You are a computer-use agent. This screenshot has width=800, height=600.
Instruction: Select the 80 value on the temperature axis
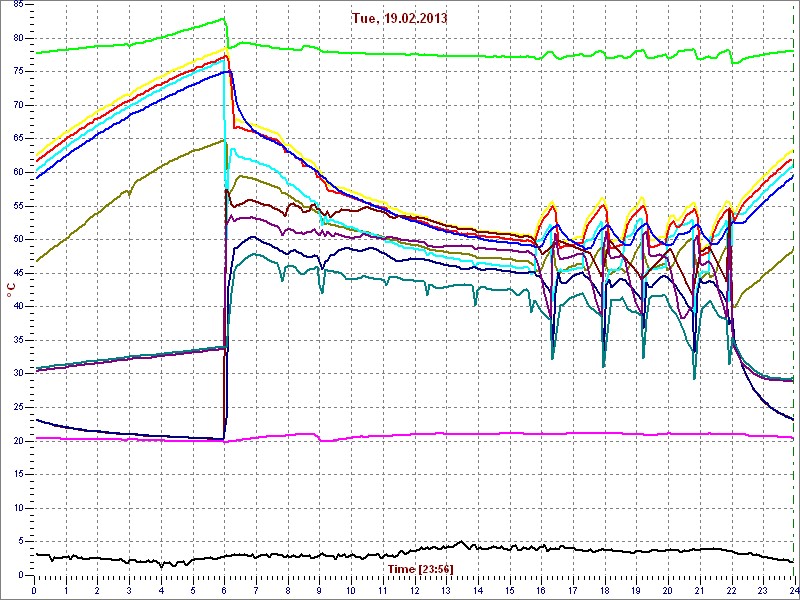click(18, 38)
